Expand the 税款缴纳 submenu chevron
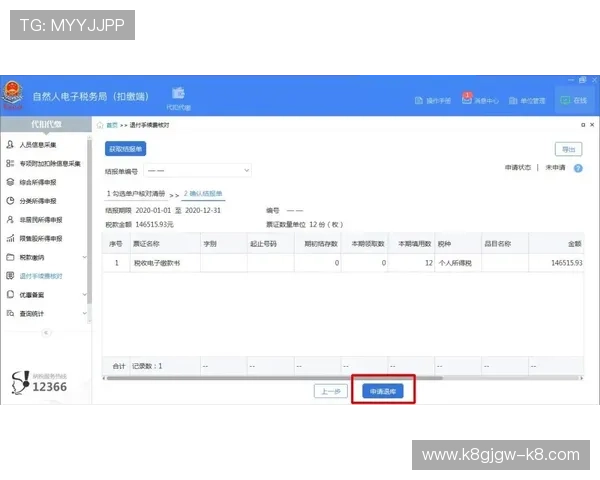The height and width of the screenshot is (480, 600). pyautogui.click(x=84, y=257)
